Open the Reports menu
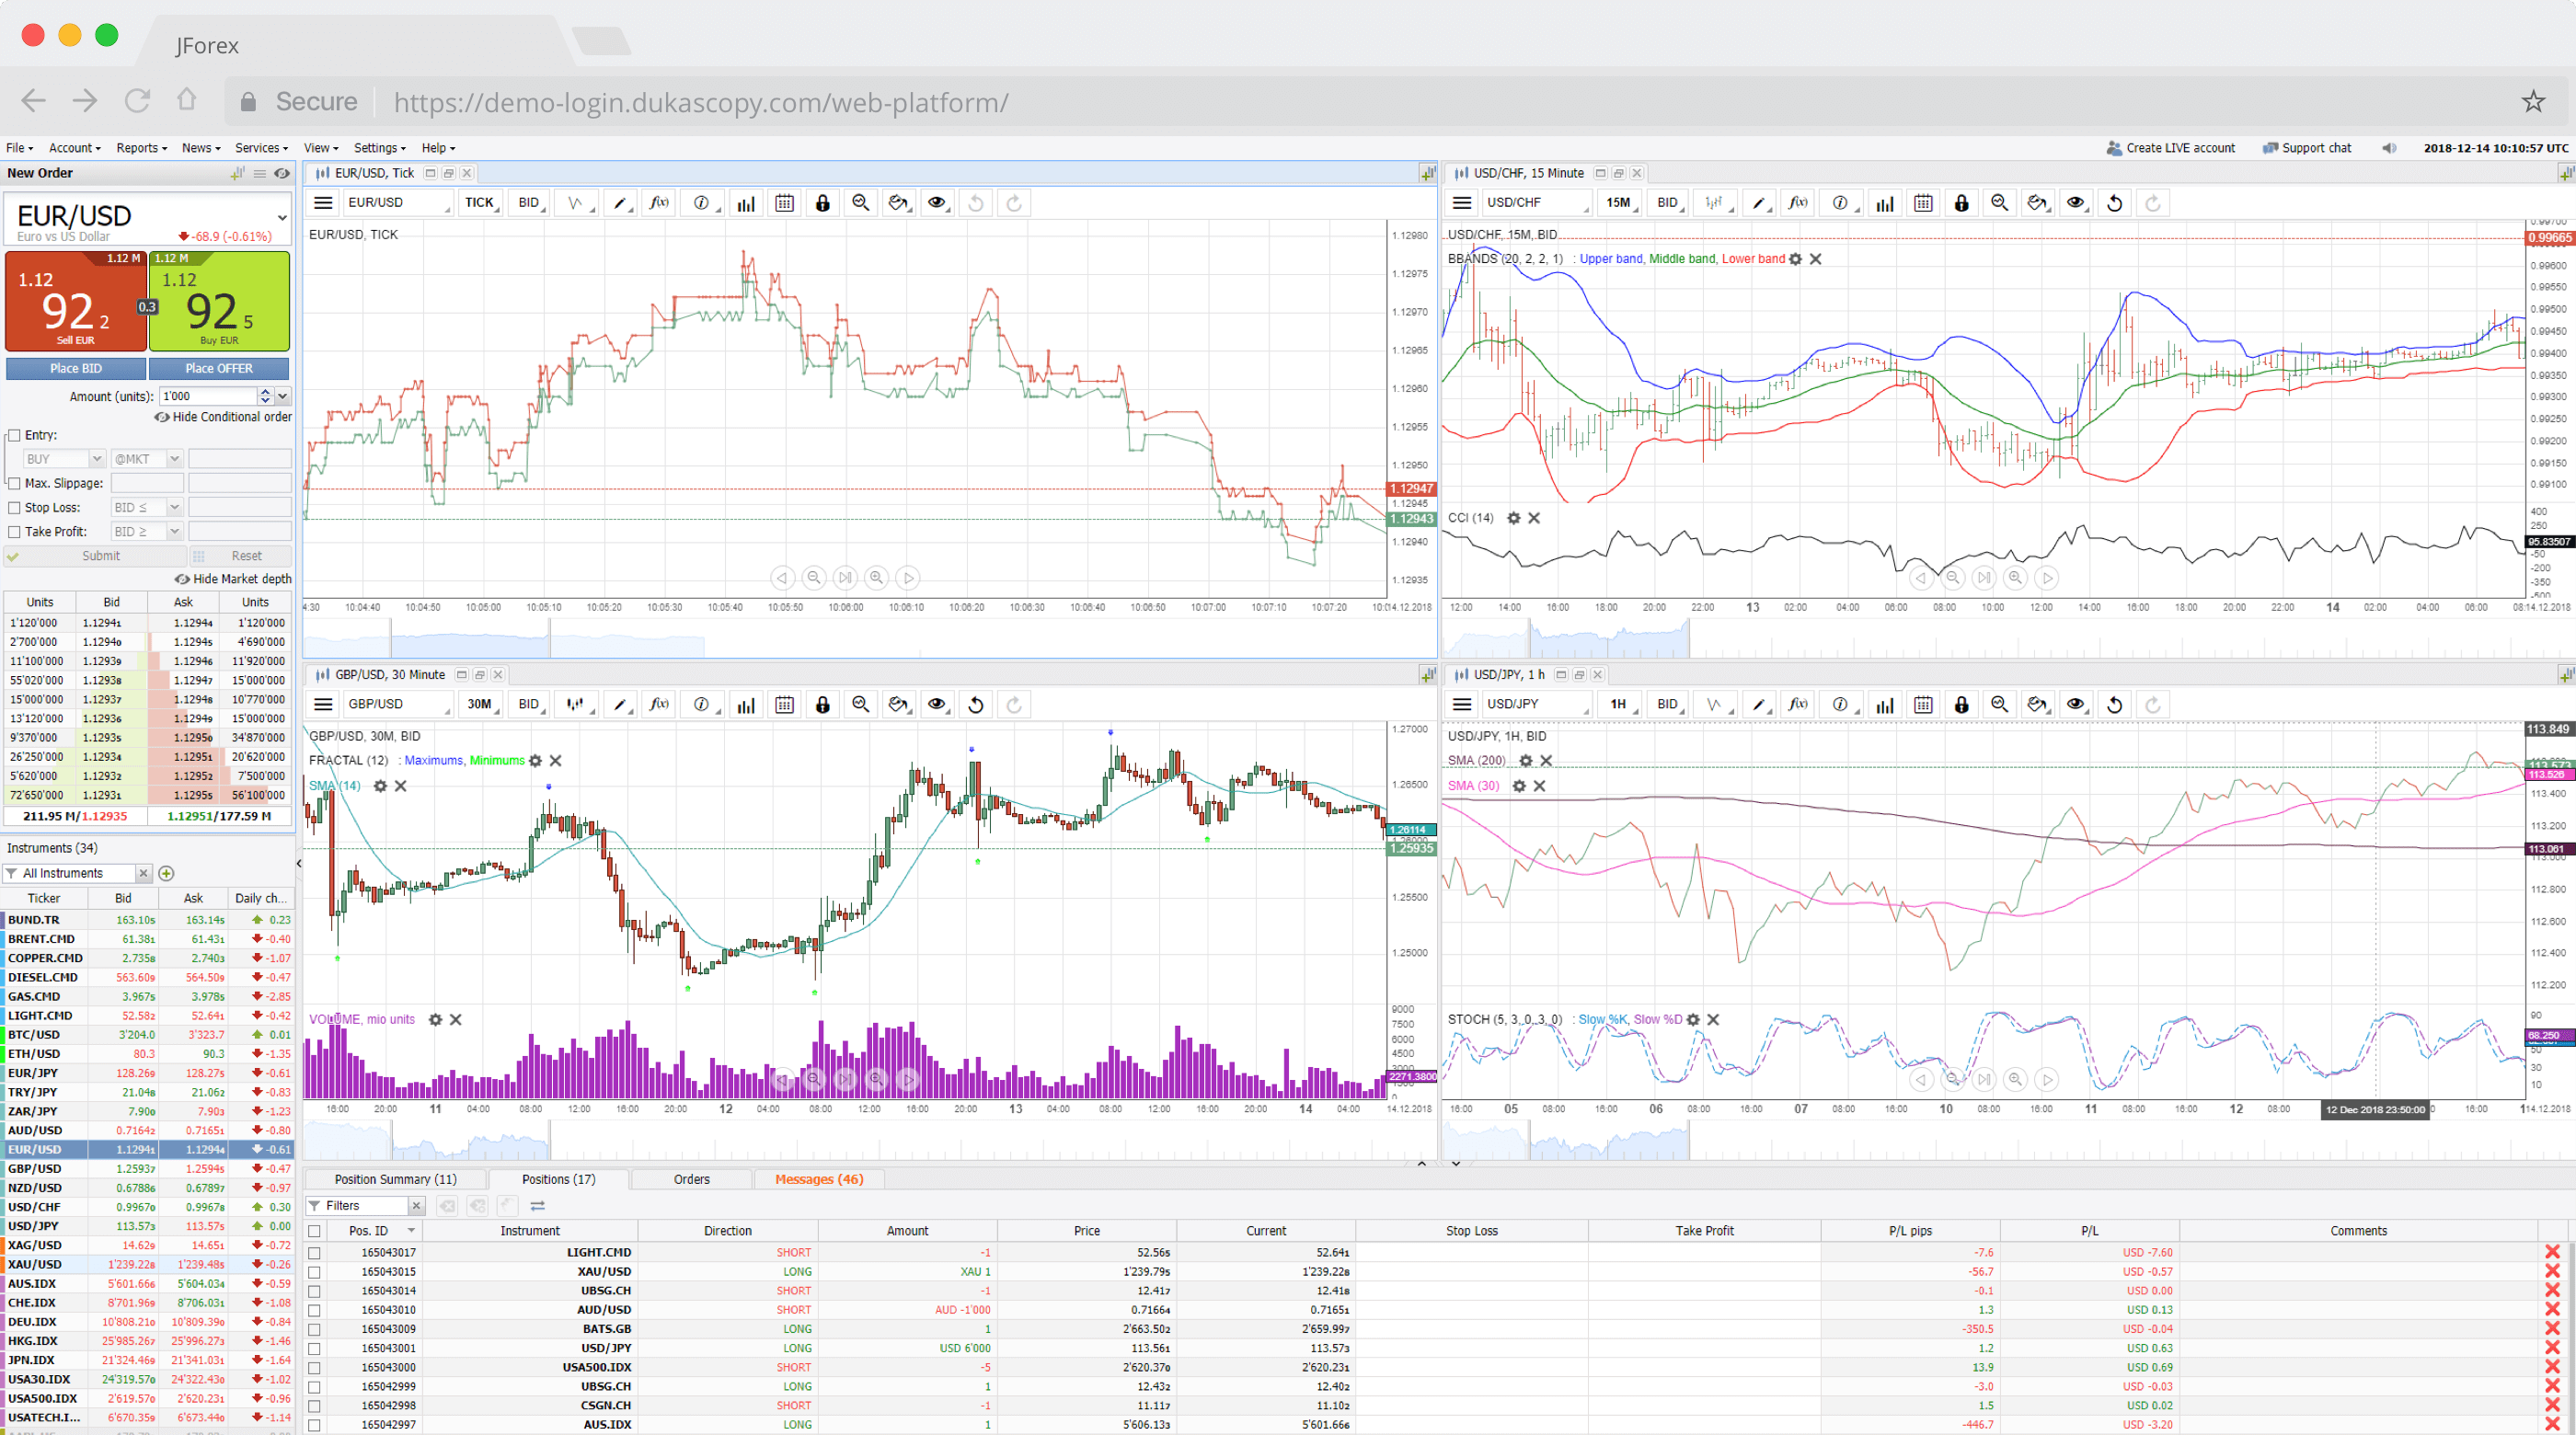Viewport: 2576px width, 1435px height. coord(141,148)
